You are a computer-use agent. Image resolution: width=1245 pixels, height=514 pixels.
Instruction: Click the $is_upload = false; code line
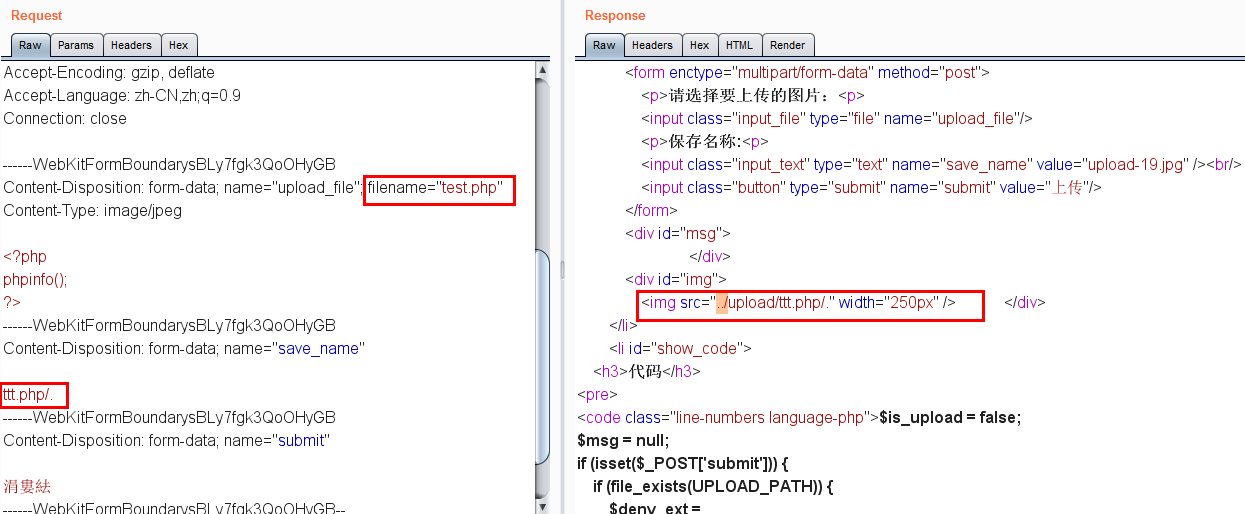950,417
